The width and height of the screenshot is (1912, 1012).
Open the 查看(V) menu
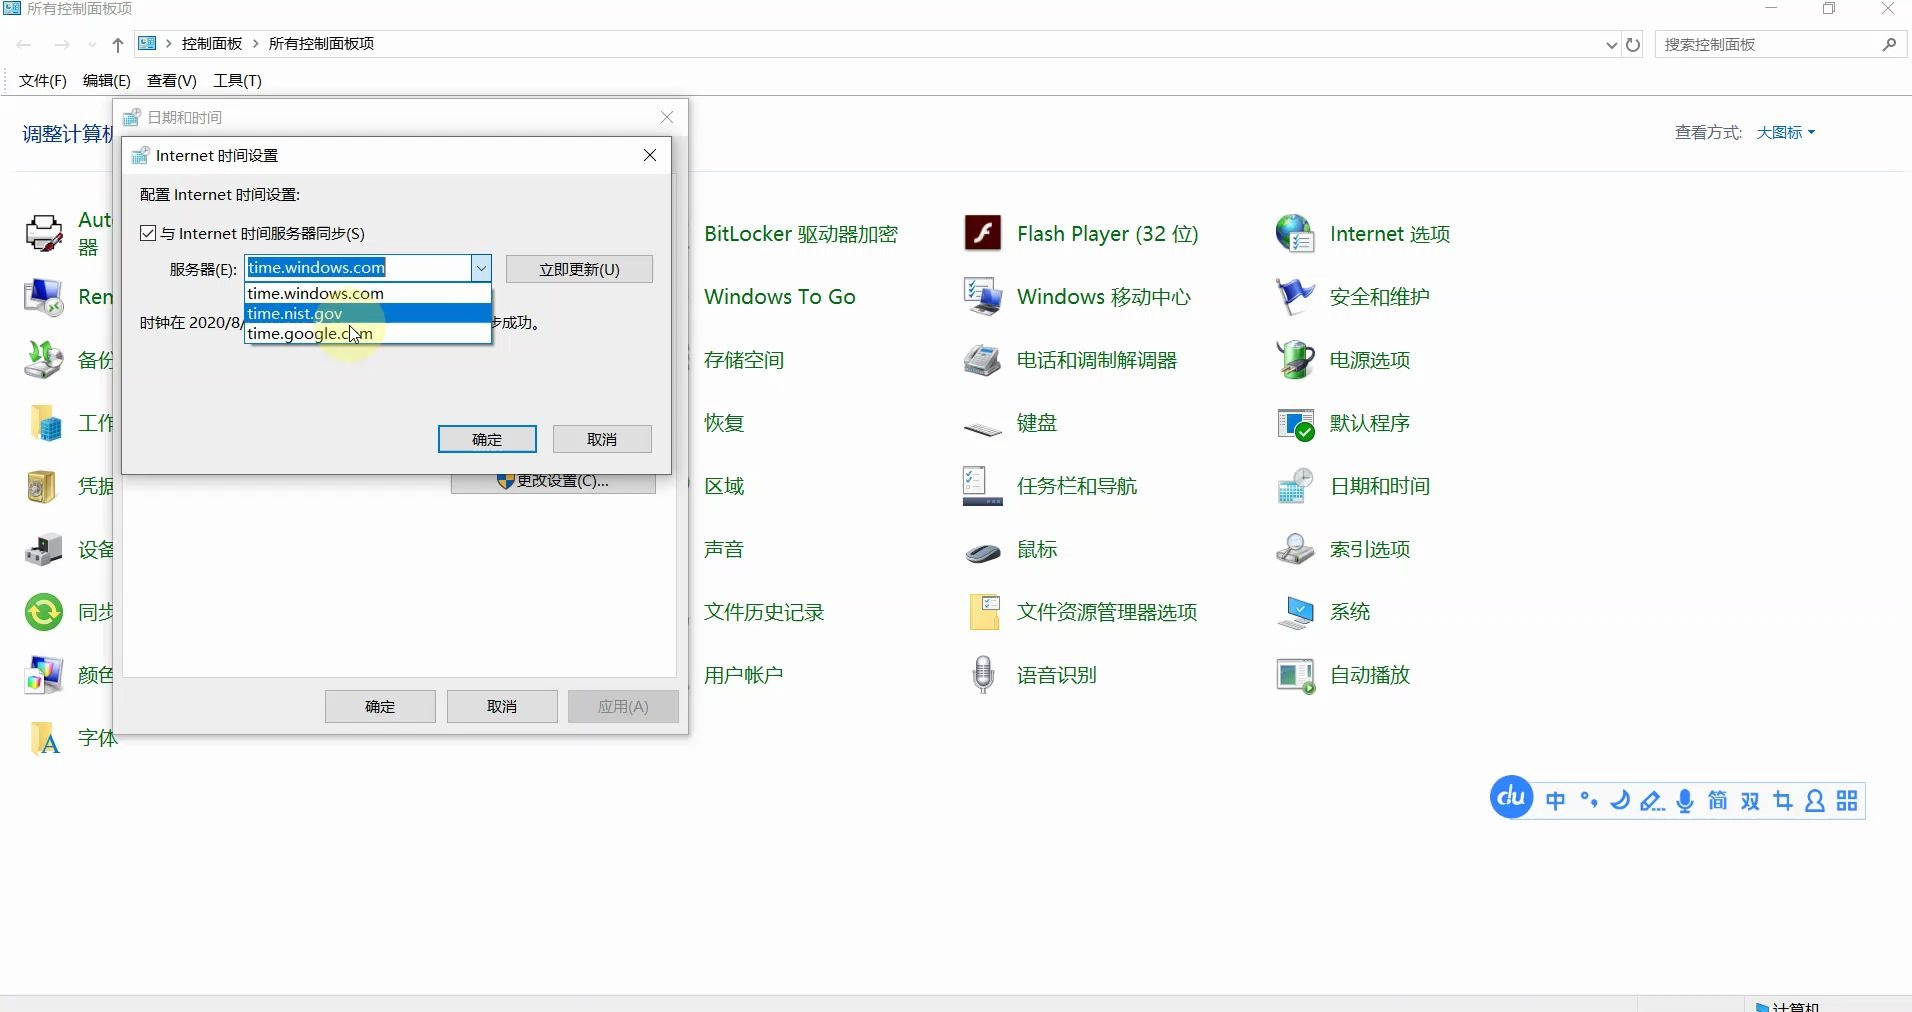(172, 80)
